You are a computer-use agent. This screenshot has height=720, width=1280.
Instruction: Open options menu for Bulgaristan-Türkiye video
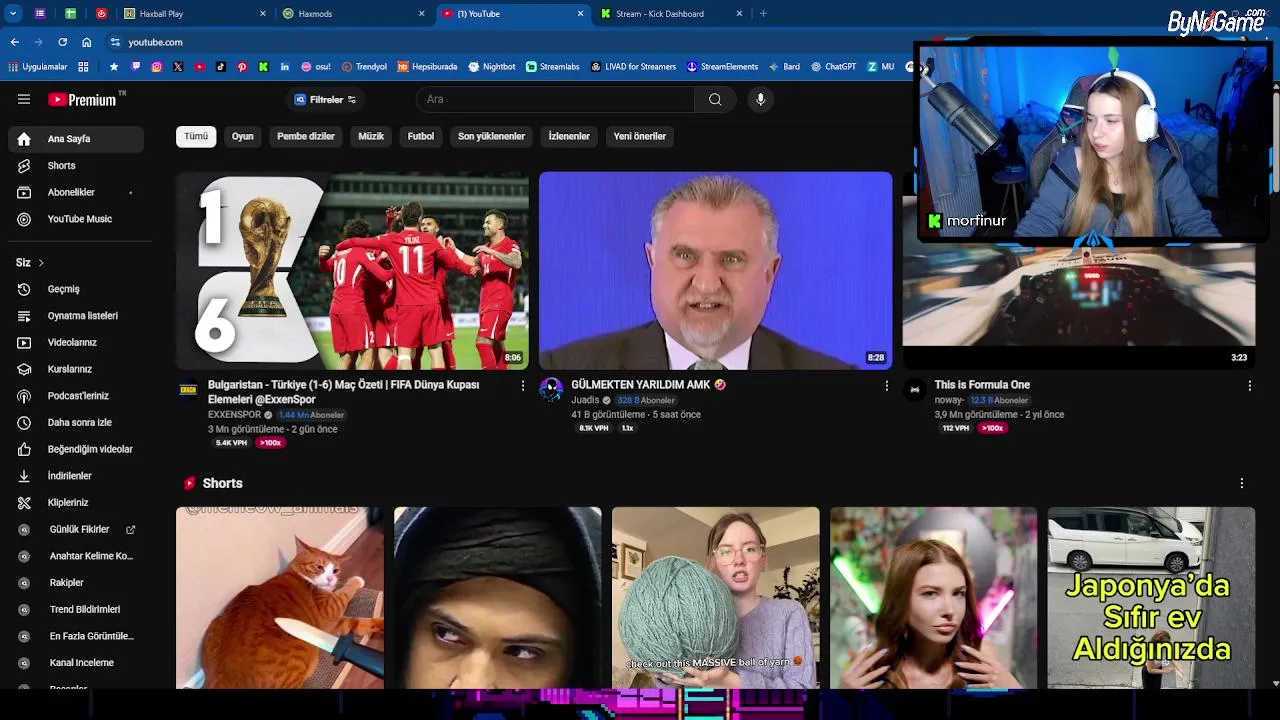pyautogui.click(x=522, y=385)
